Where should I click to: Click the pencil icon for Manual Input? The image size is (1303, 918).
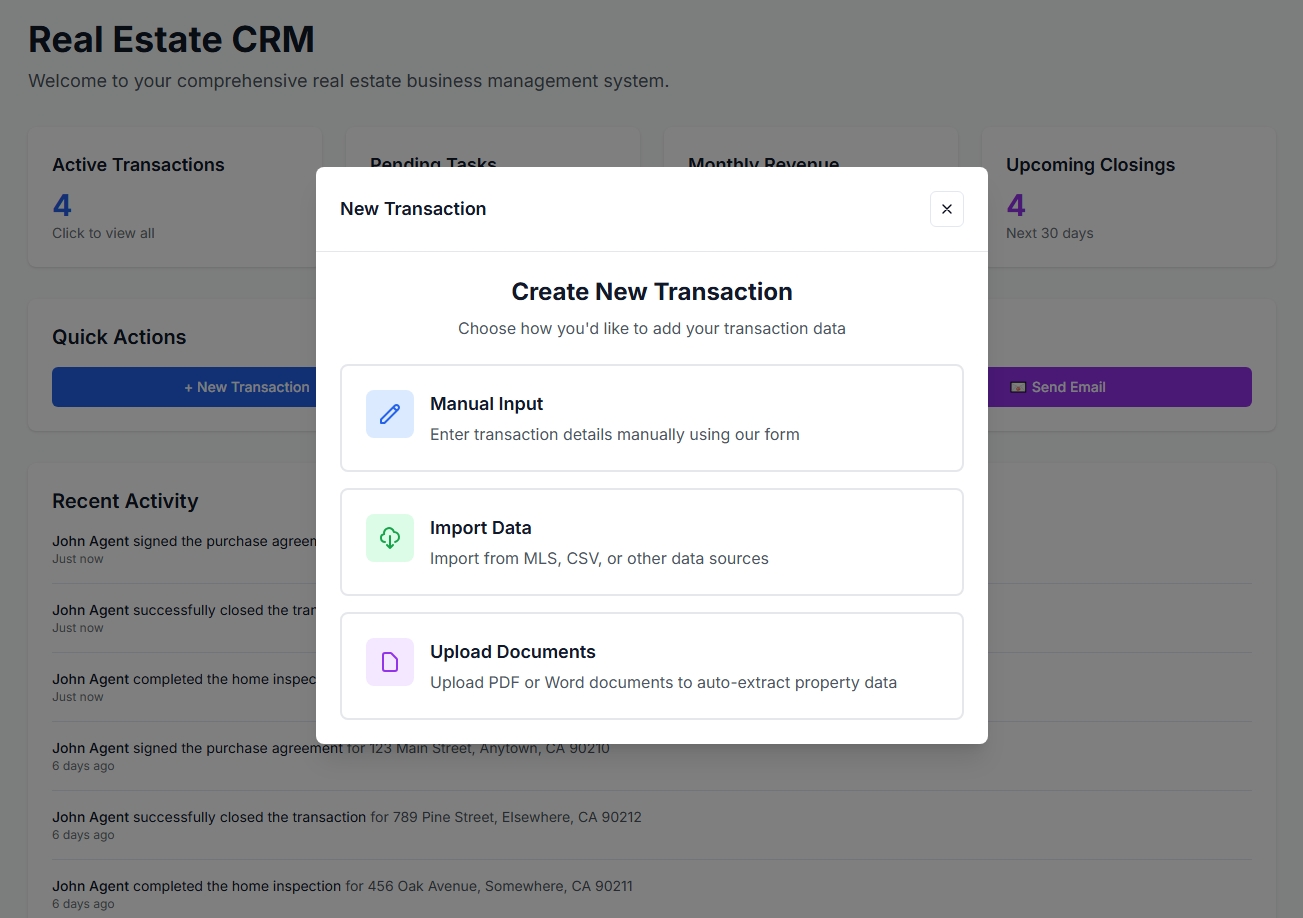point(390,414)
